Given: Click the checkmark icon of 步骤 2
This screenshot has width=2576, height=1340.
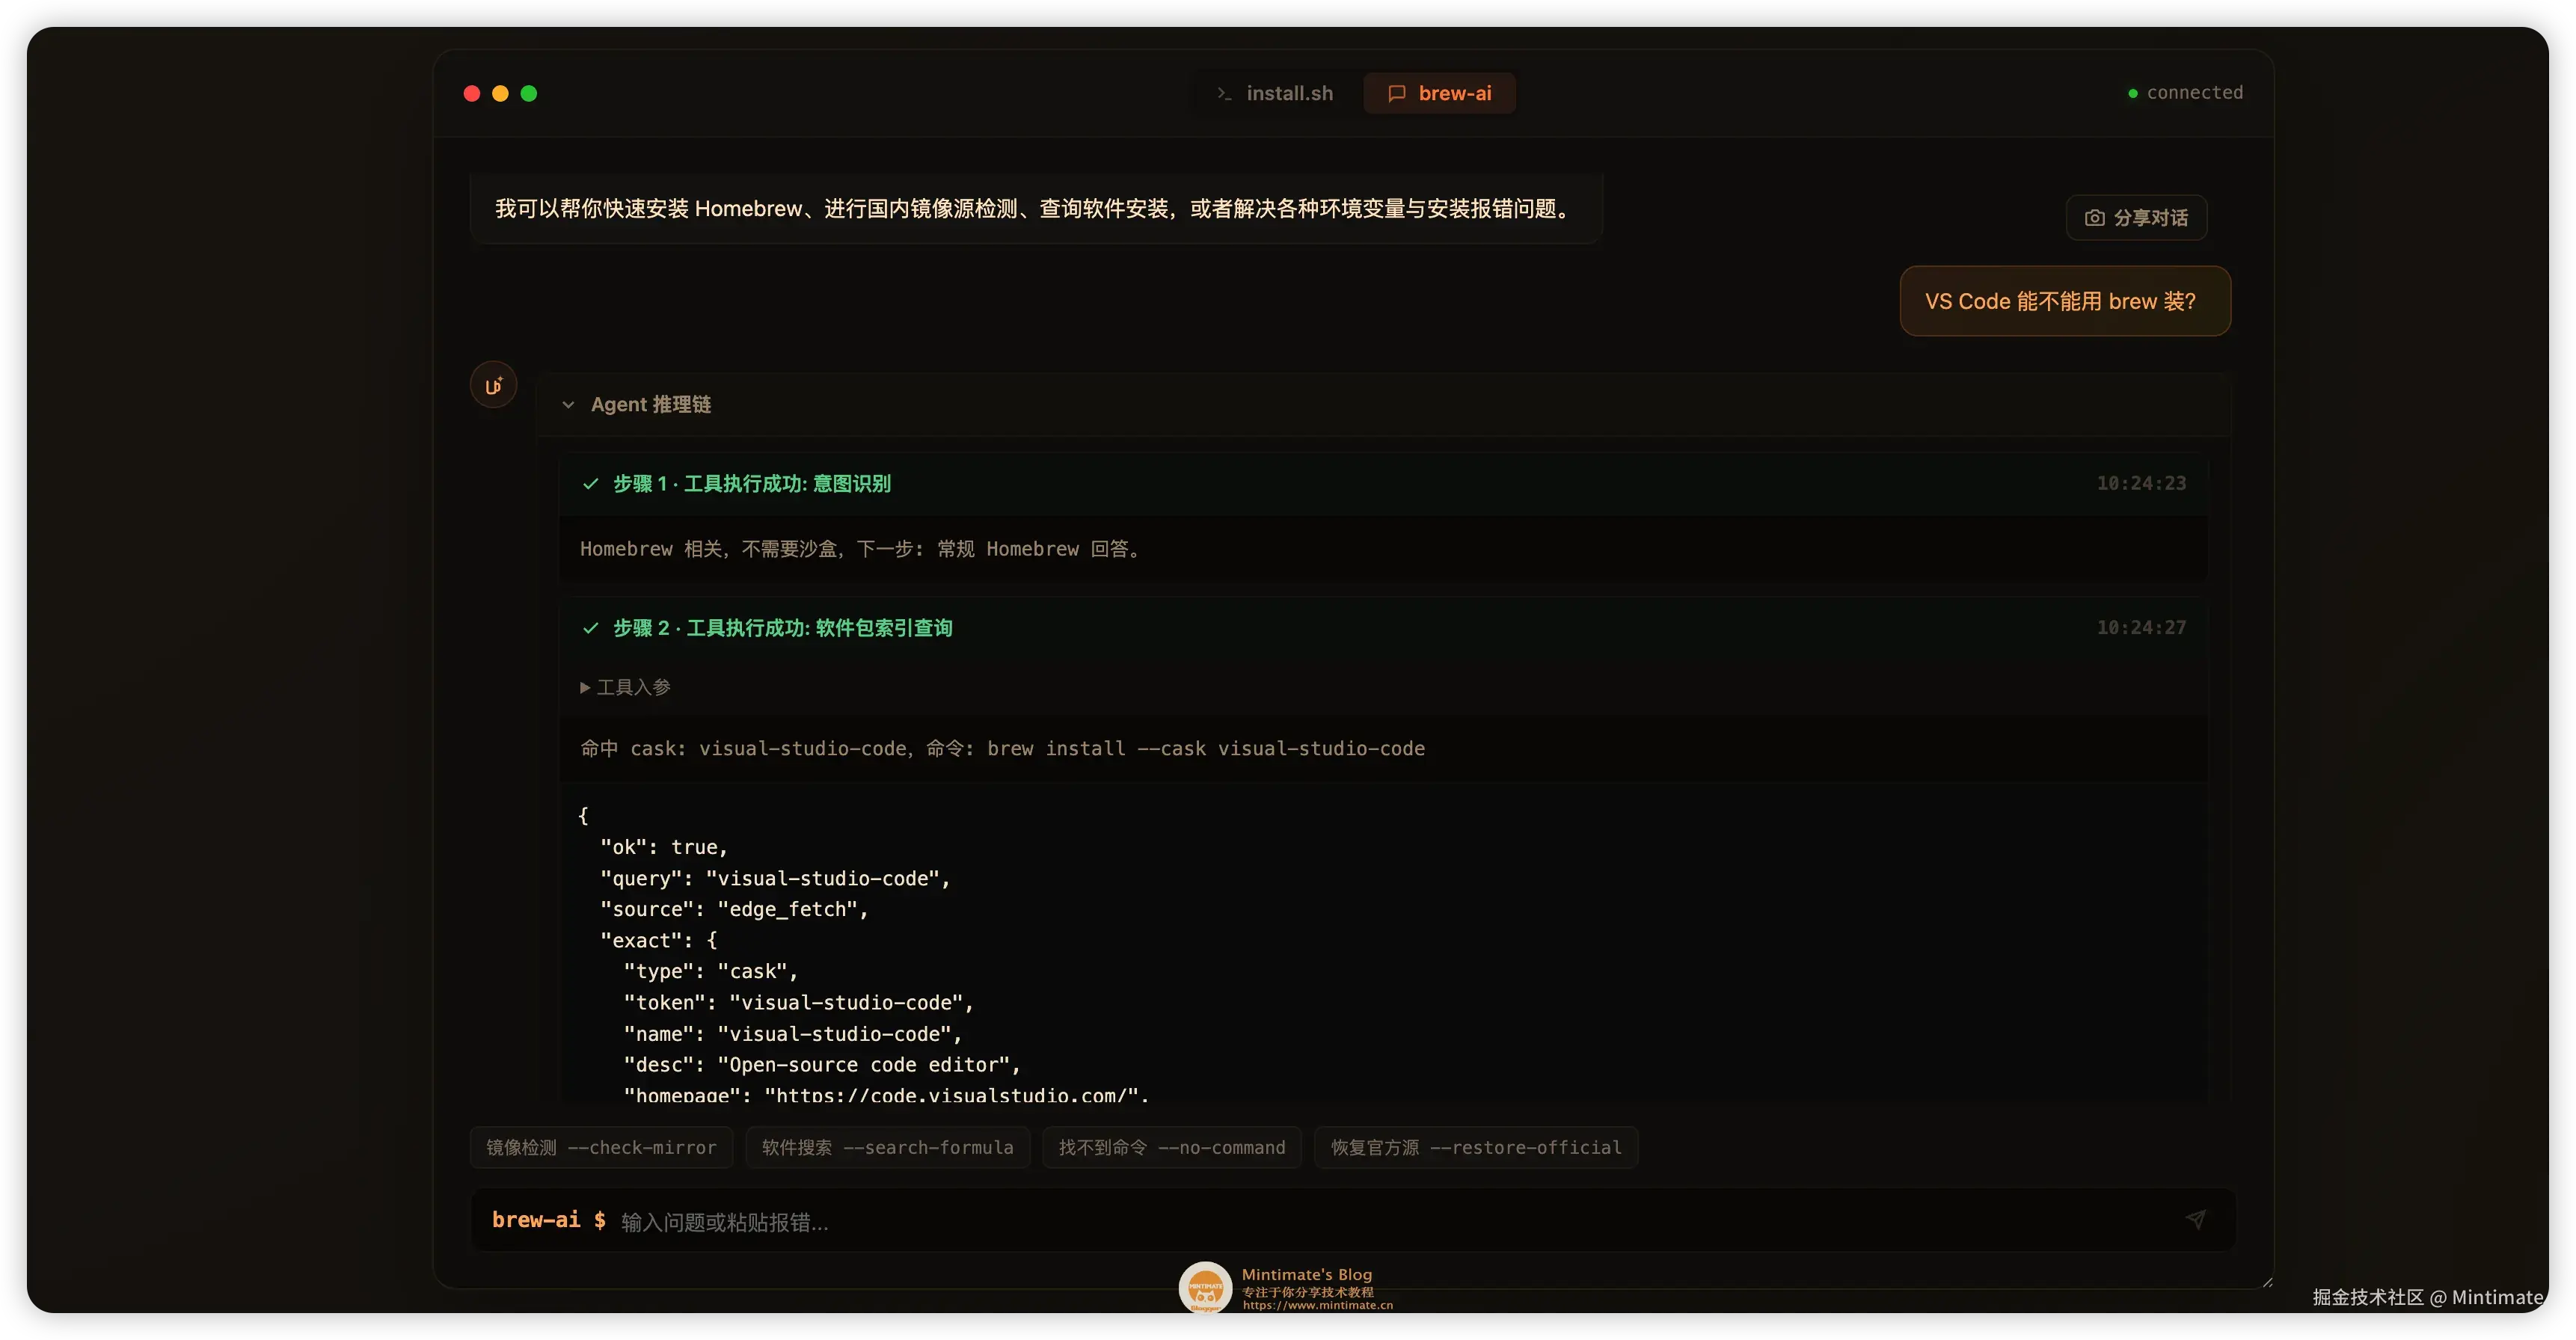Looking at the screenshot, I should [590, 628].
